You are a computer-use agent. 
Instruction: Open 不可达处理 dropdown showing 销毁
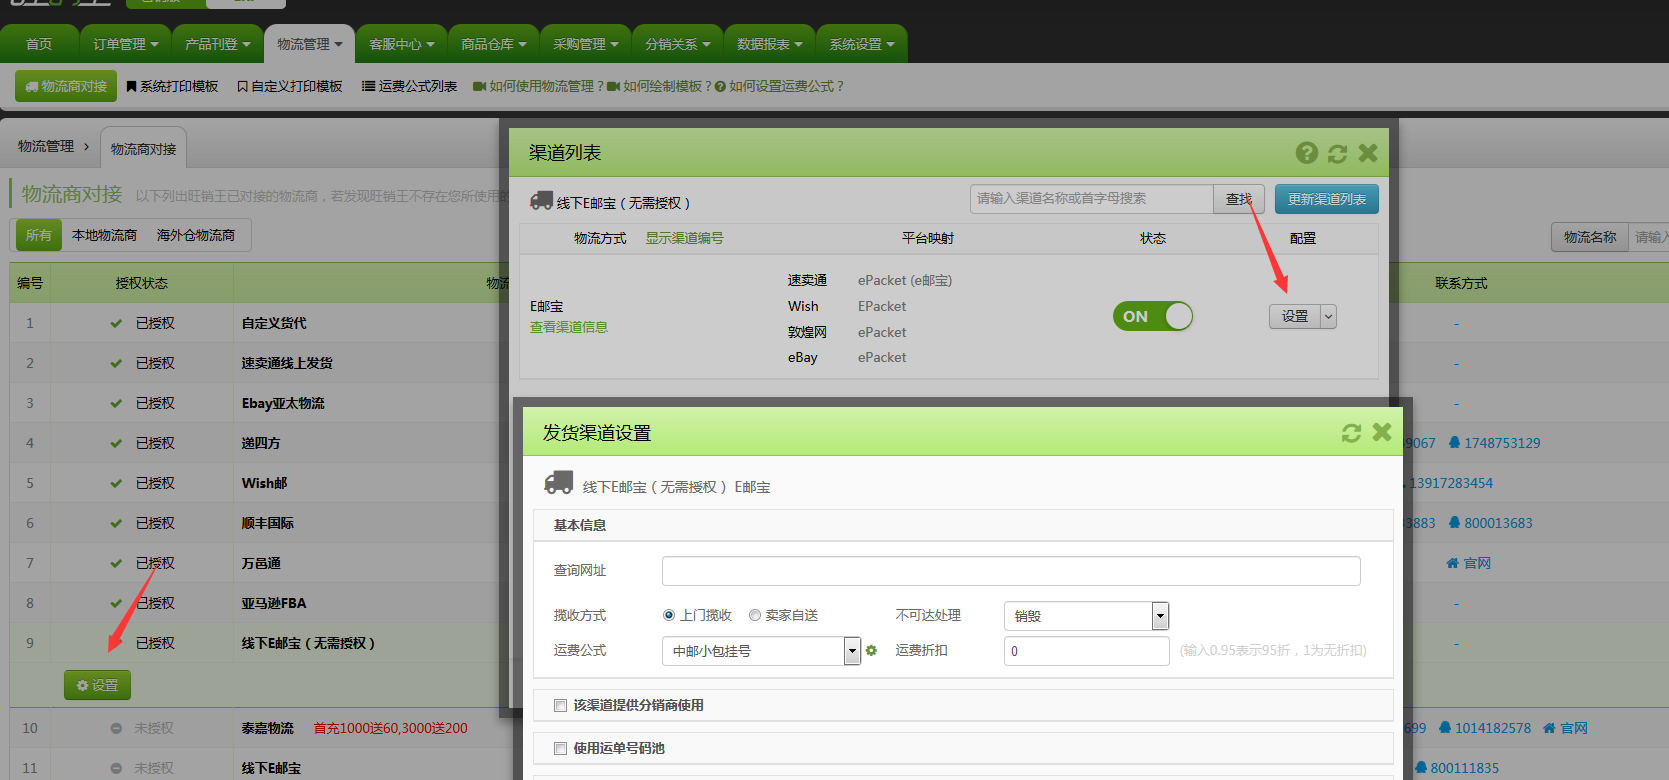point(1086,616)
